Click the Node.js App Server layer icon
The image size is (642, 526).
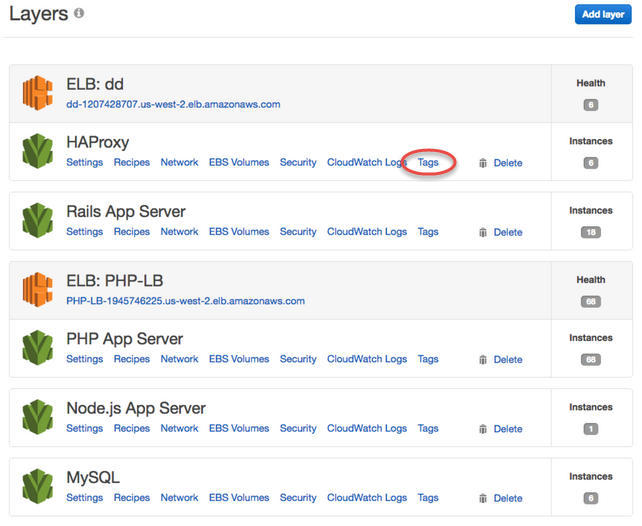pos(38,417)
